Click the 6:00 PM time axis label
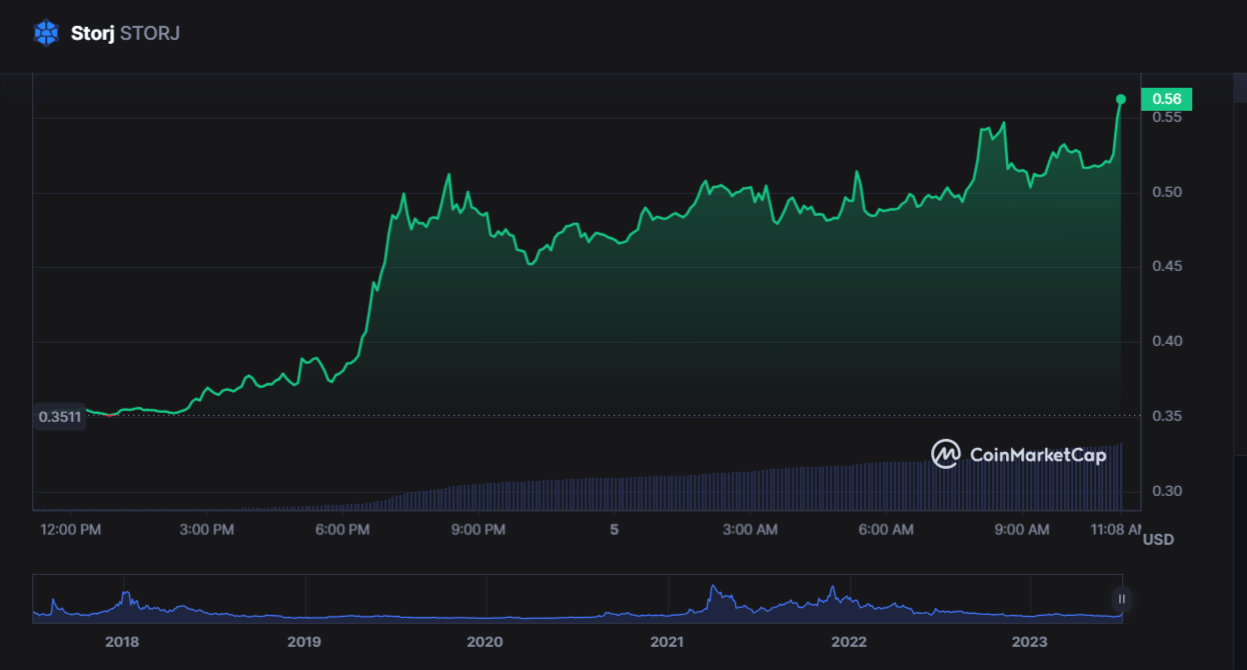1247x670 pixels. coord(342,529)
